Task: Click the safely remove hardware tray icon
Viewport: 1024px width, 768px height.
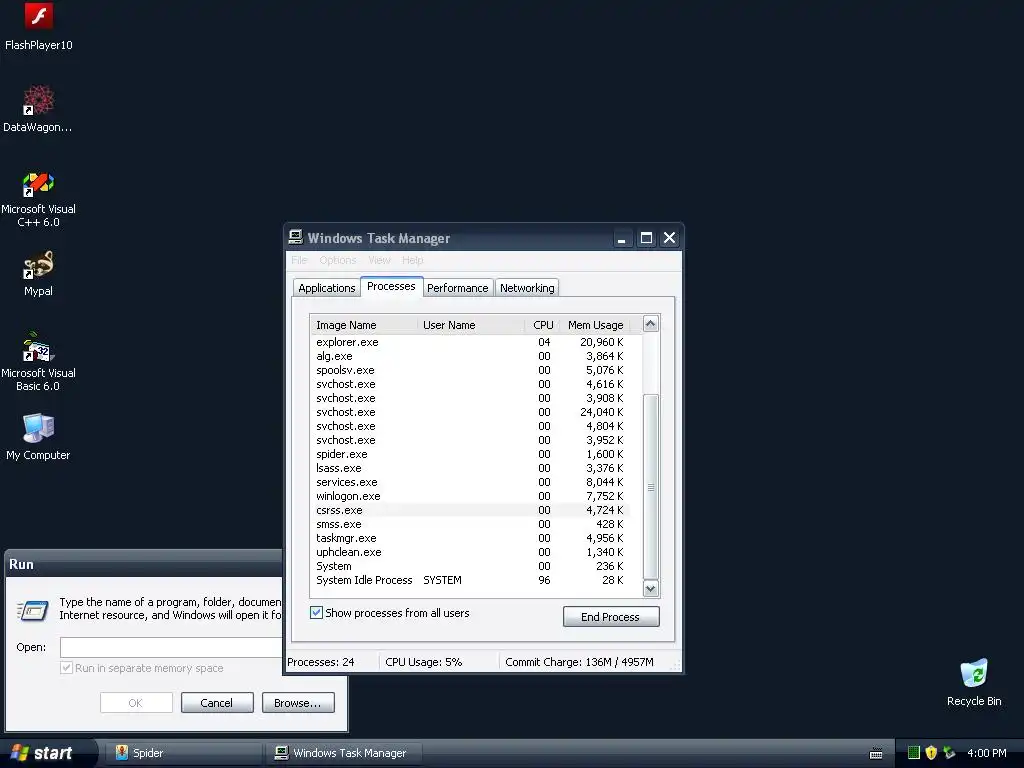Action: [949, 753]
